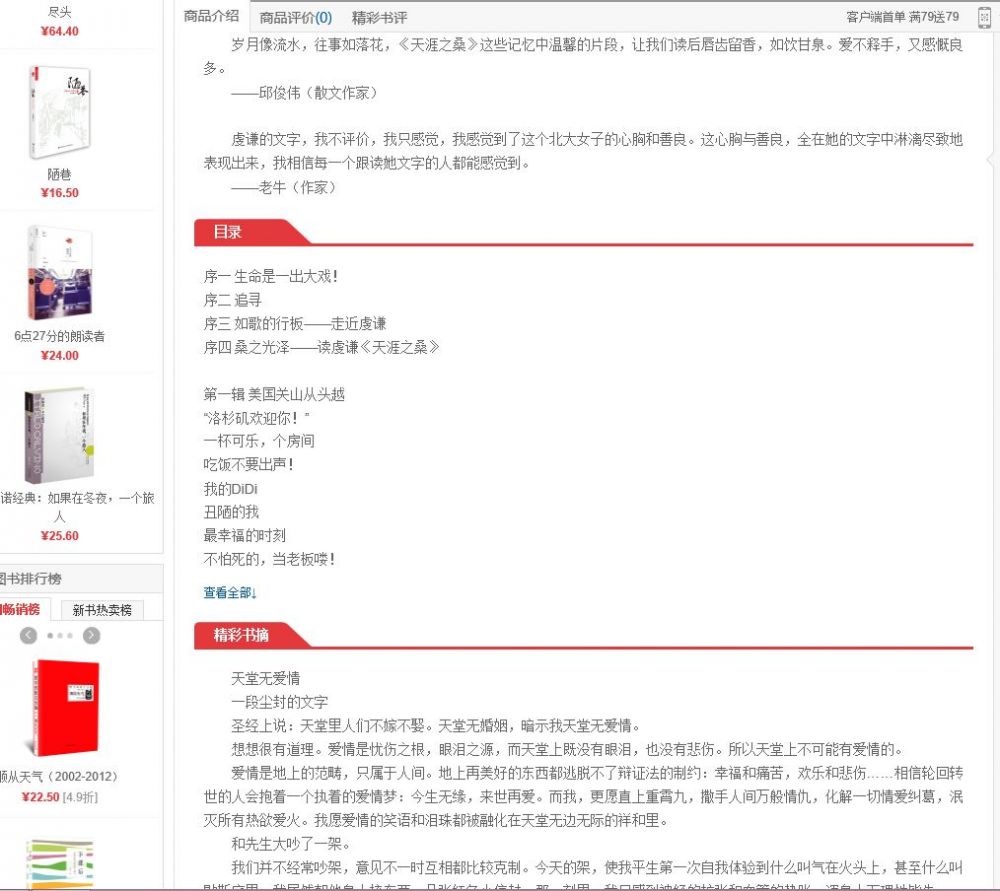Click the 客户端首单 满79送79 promotion
Screen dimensions: 1000x891
(x=902, y=17)
